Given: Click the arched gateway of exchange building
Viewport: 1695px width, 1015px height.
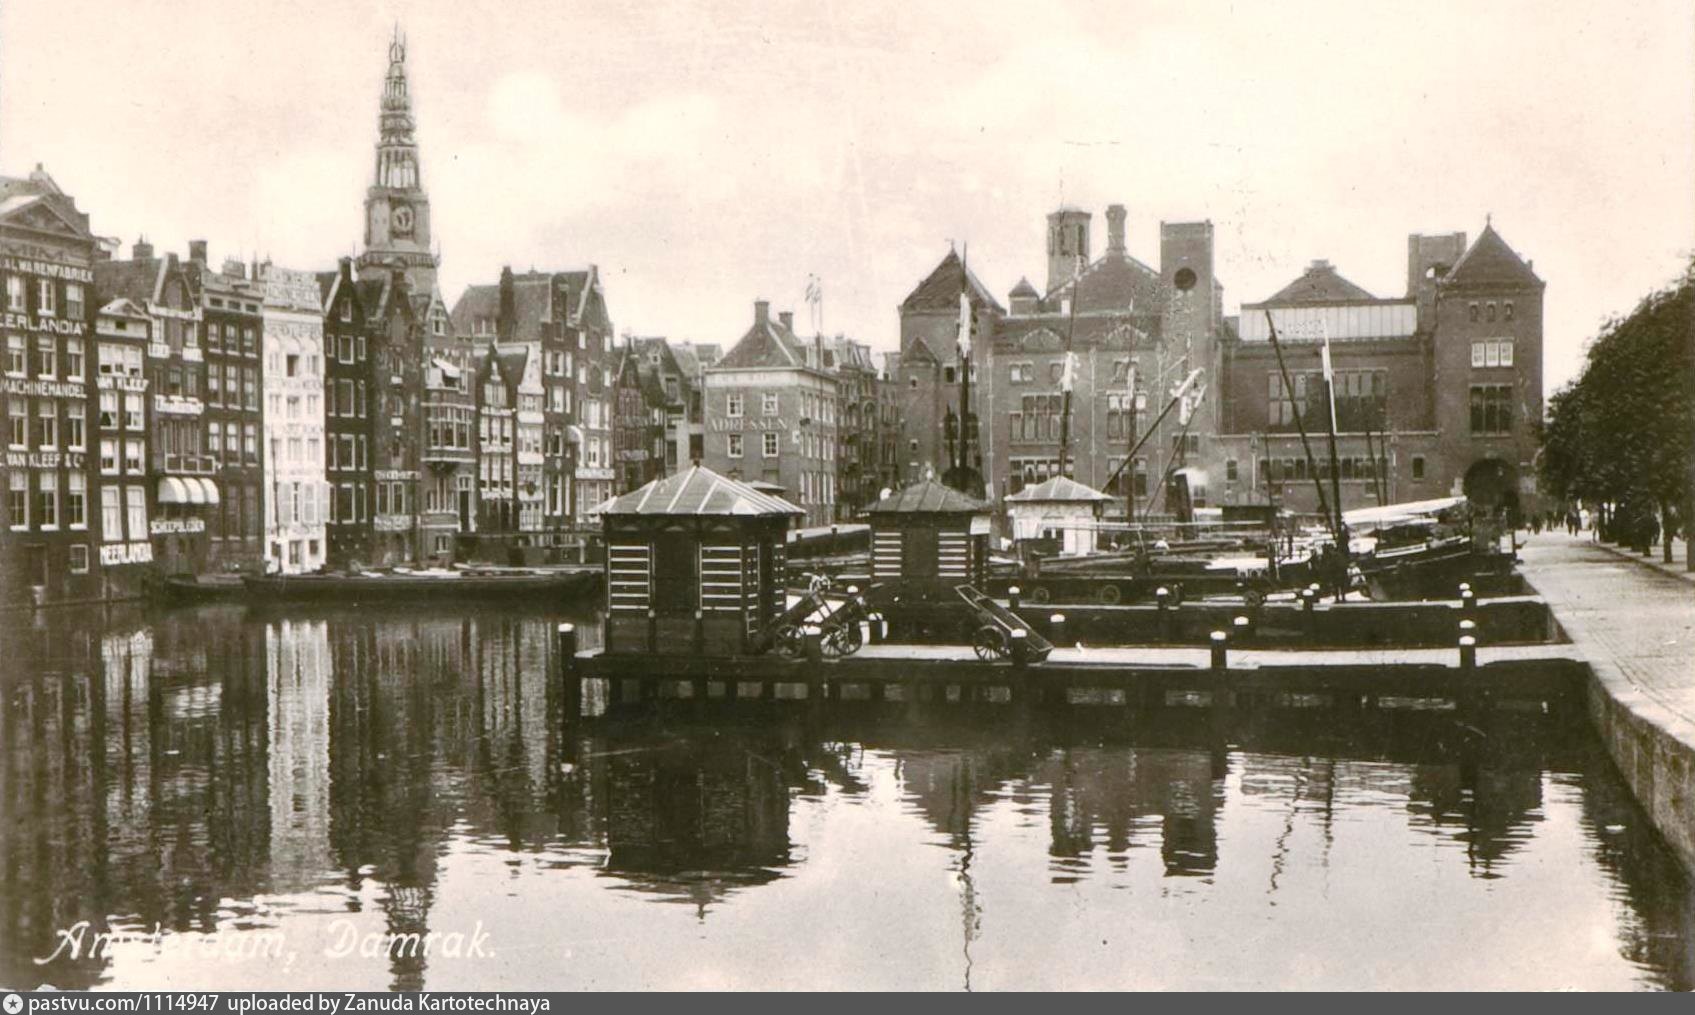Looking at the screenshot, I should click(1490, 487).
